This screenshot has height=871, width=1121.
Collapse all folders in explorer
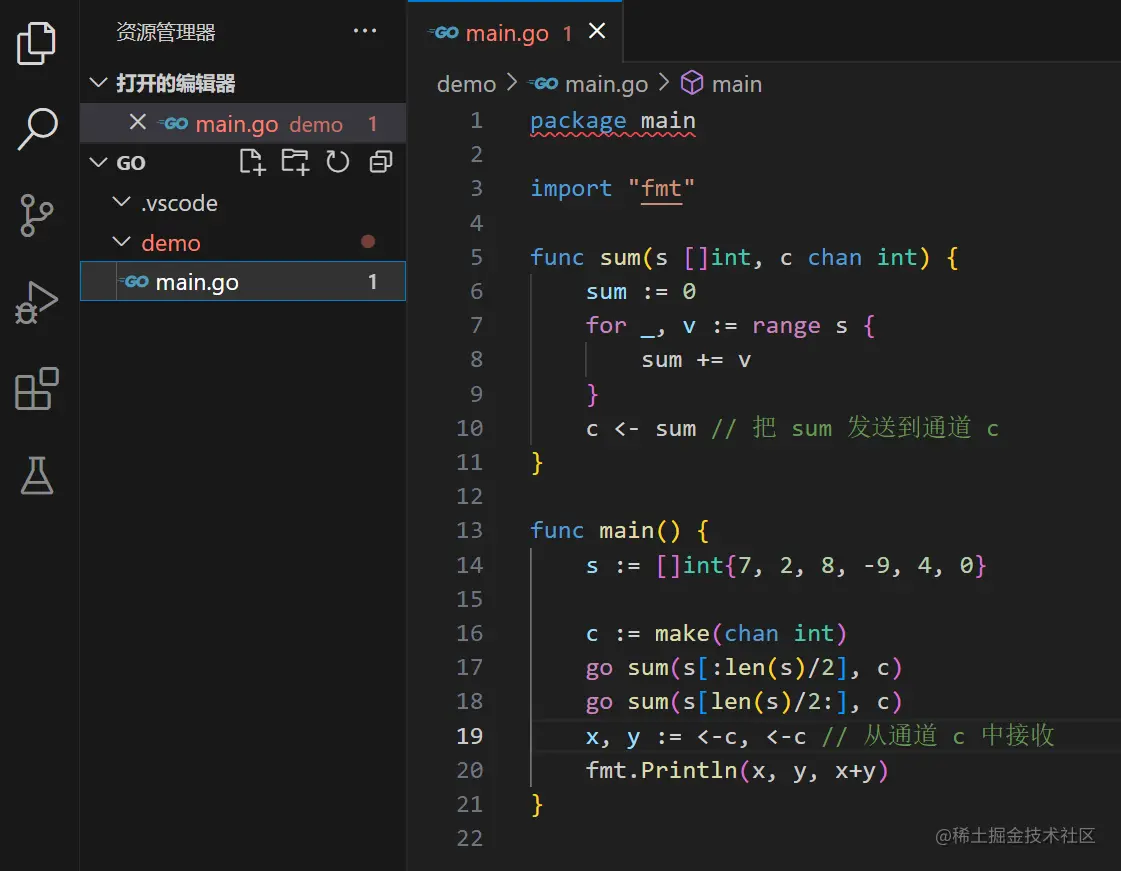(x=381, y=162)
